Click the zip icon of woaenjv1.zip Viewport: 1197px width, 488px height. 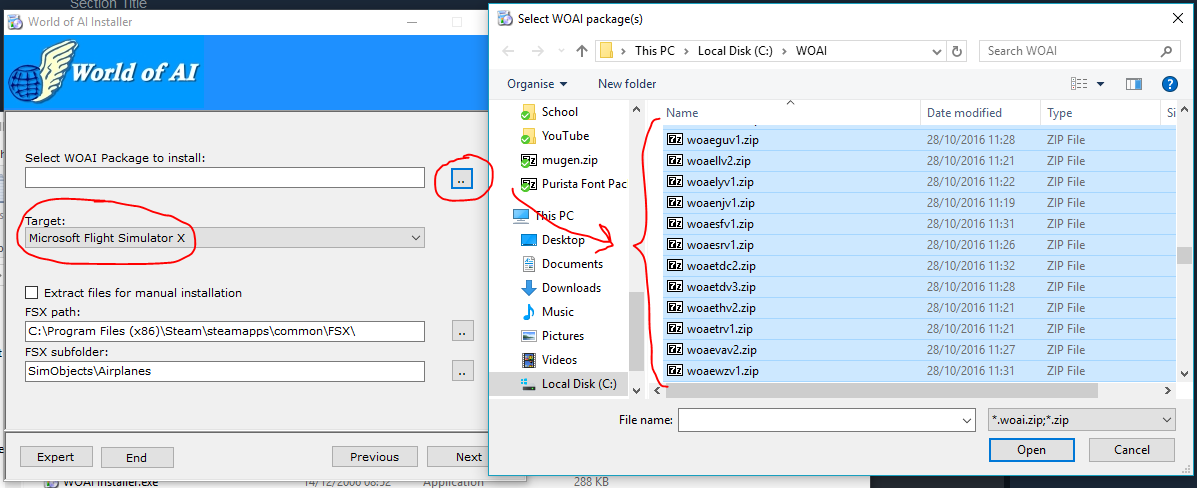675,203
